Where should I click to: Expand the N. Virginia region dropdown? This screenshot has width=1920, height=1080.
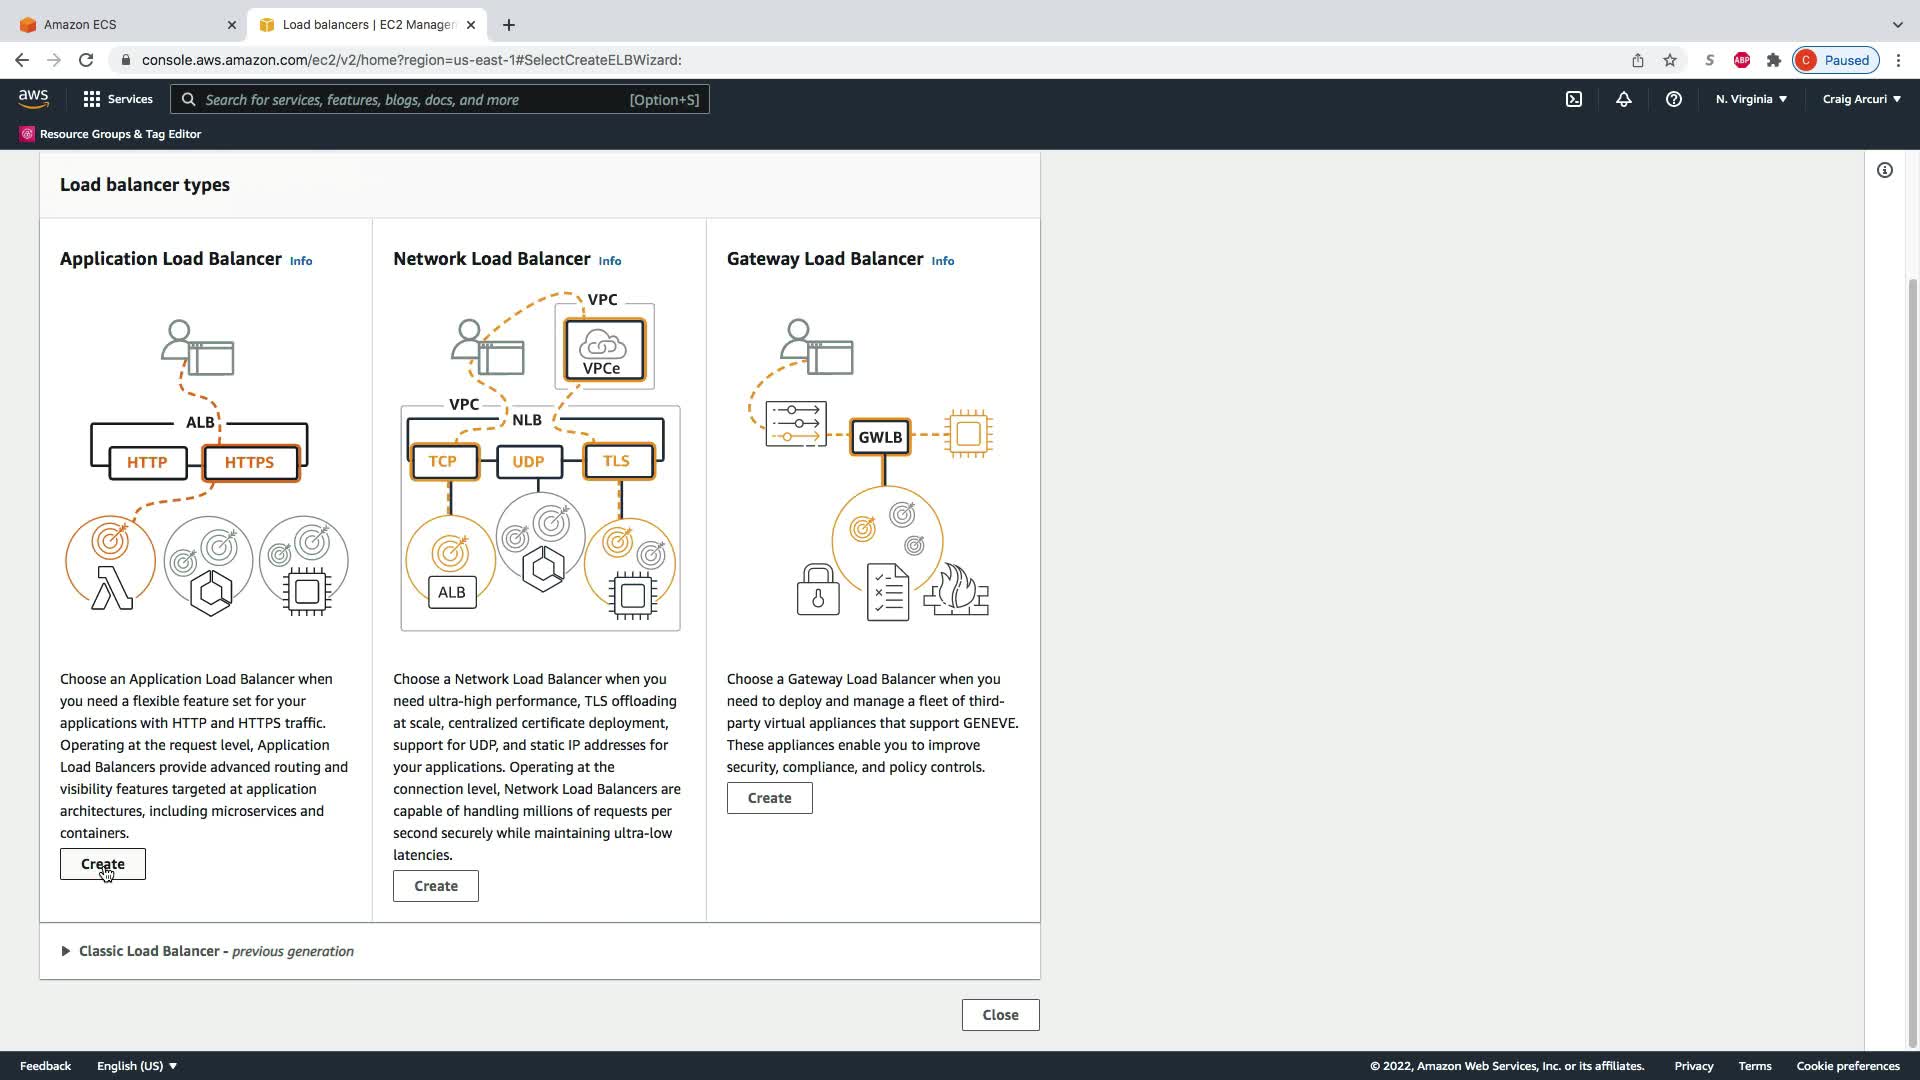(x=1751, y=99)
